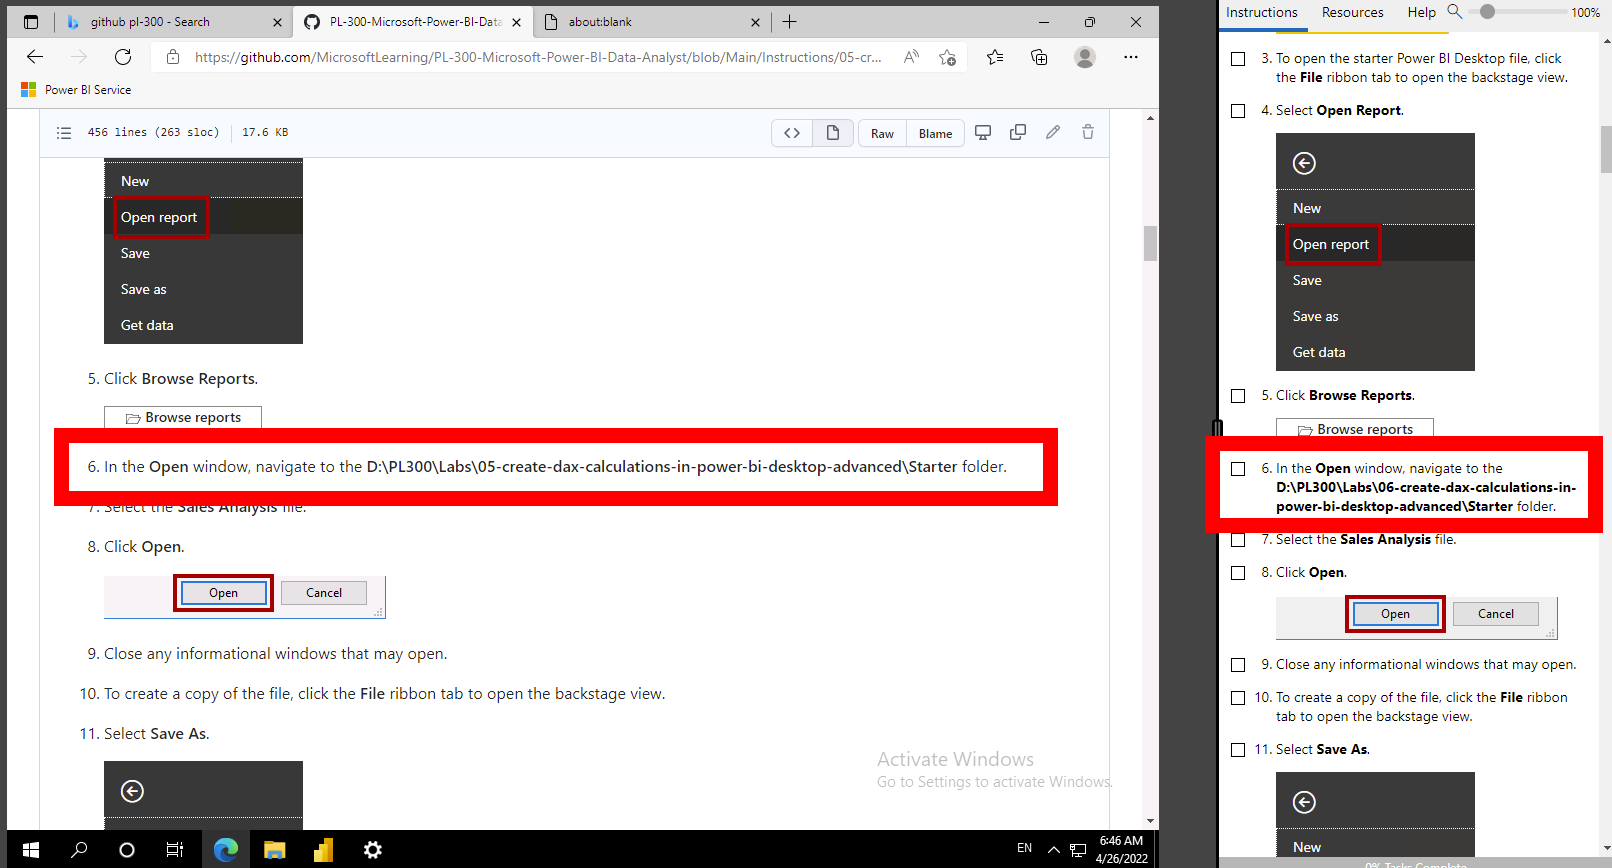Open the Resources tab in lab pane

1352,12
